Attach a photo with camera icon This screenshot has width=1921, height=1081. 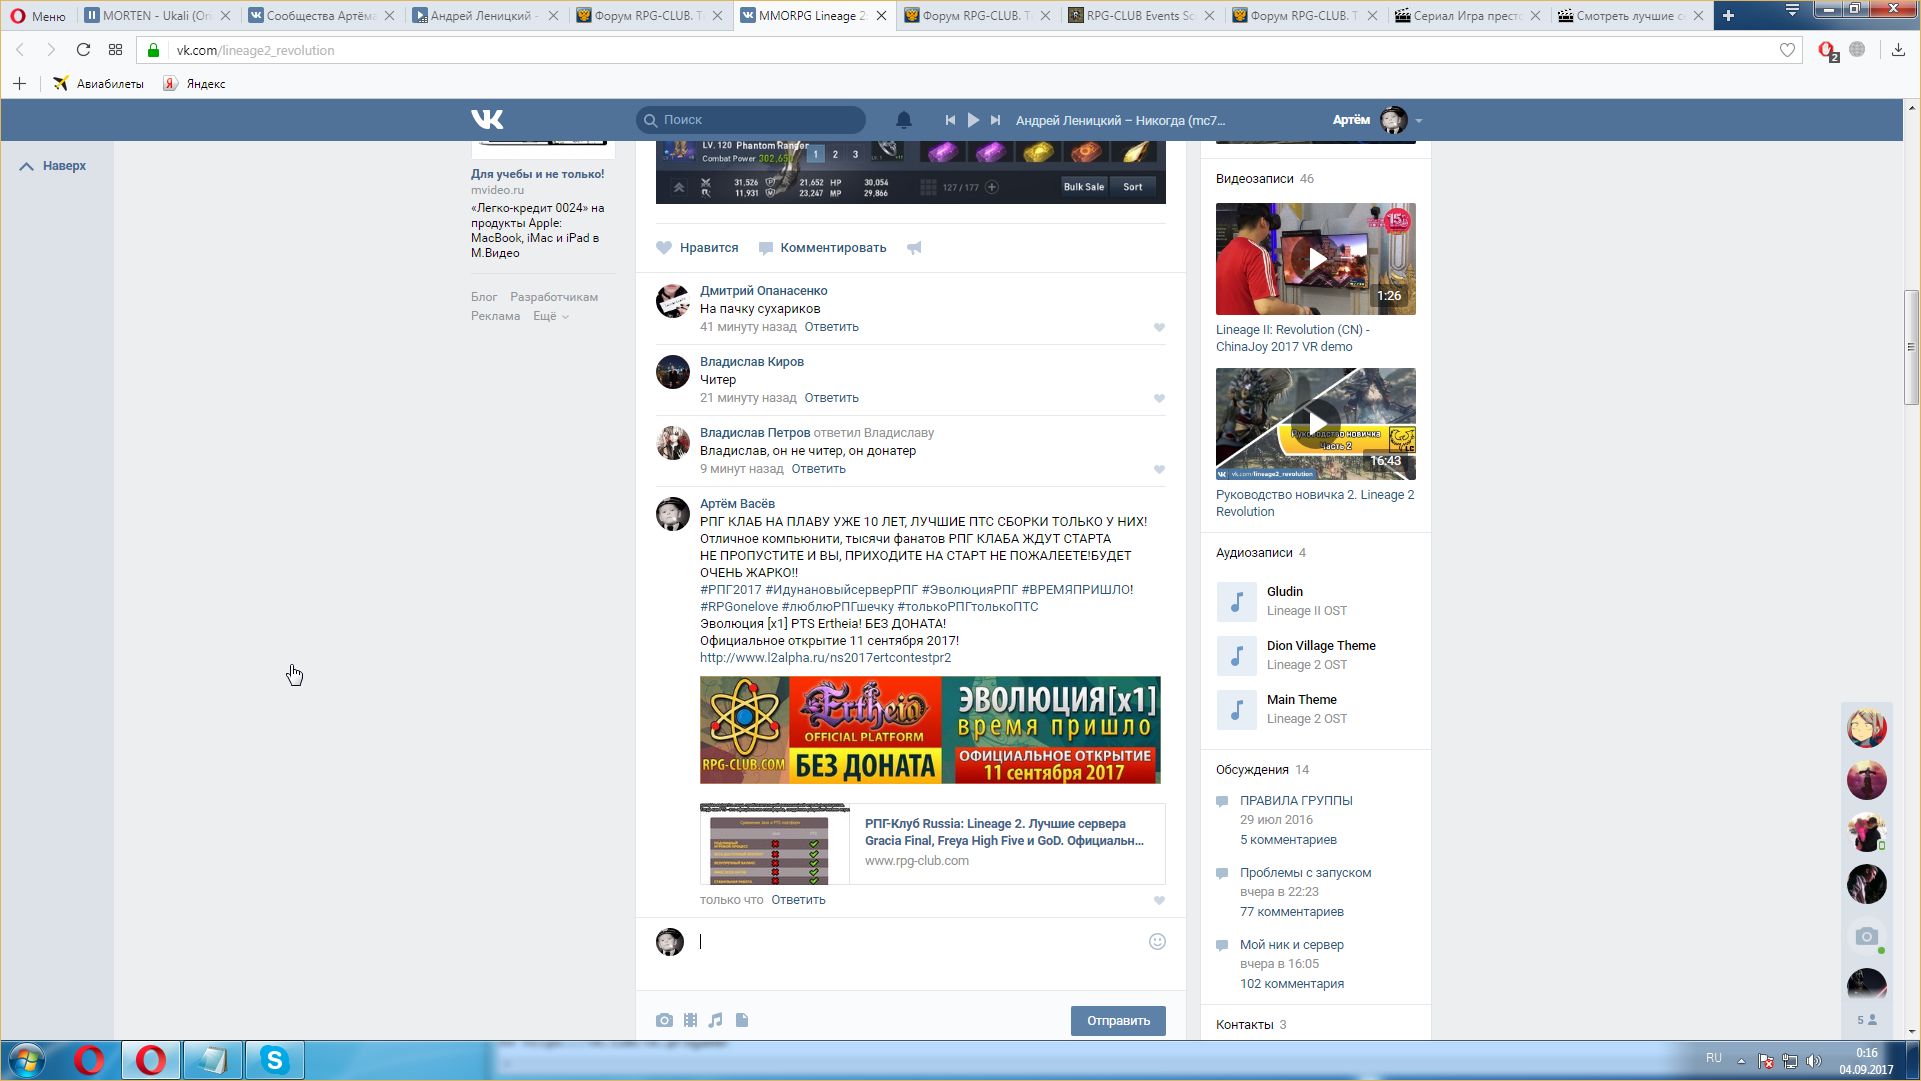(664, 1020)
